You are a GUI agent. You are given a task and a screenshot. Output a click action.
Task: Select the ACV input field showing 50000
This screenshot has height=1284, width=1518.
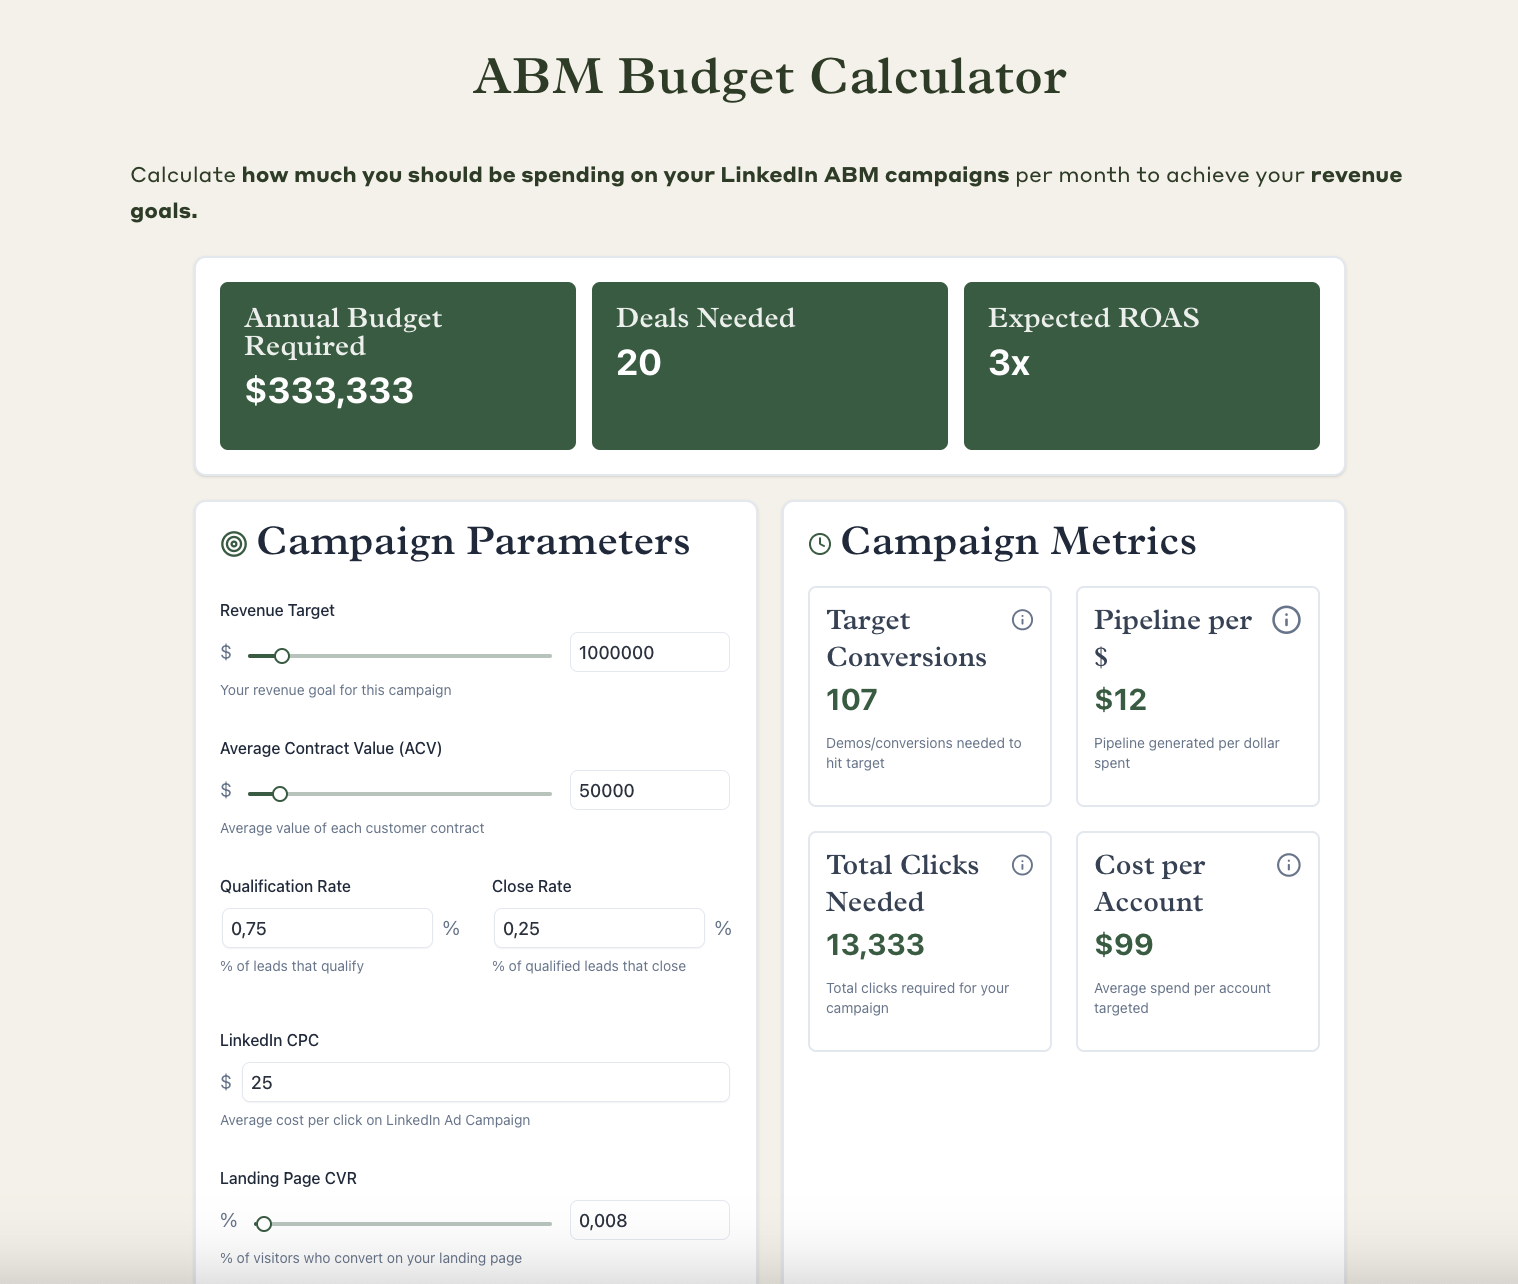(x=649, y=790)
